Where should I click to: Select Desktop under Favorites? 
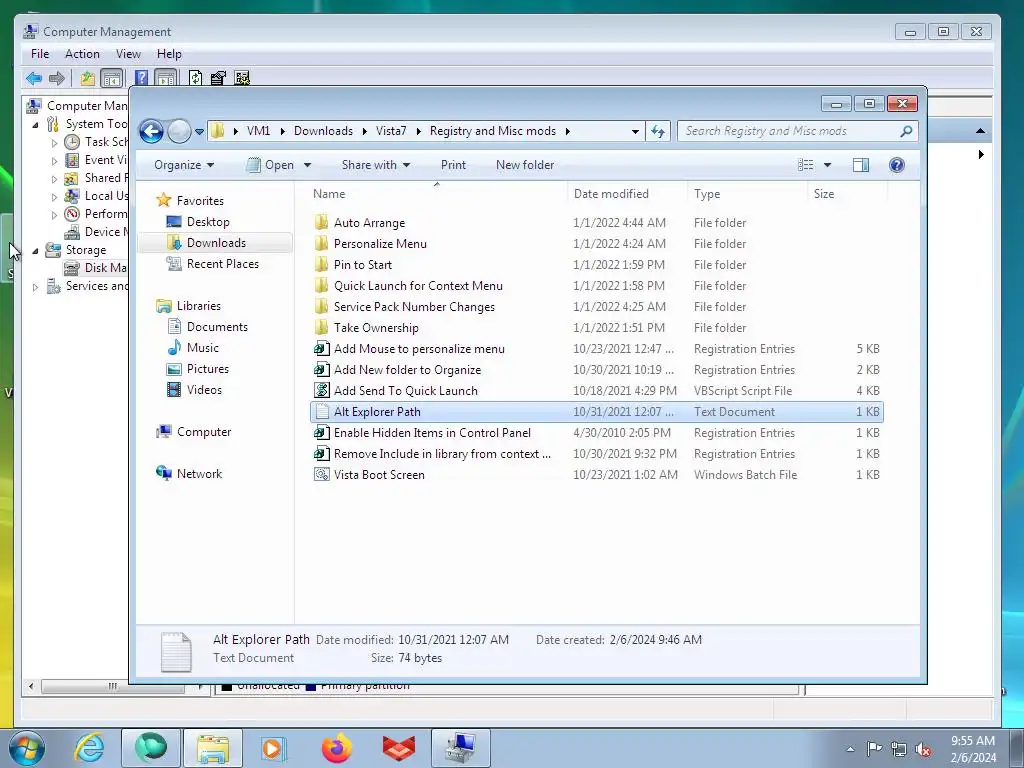click(207, 222)
